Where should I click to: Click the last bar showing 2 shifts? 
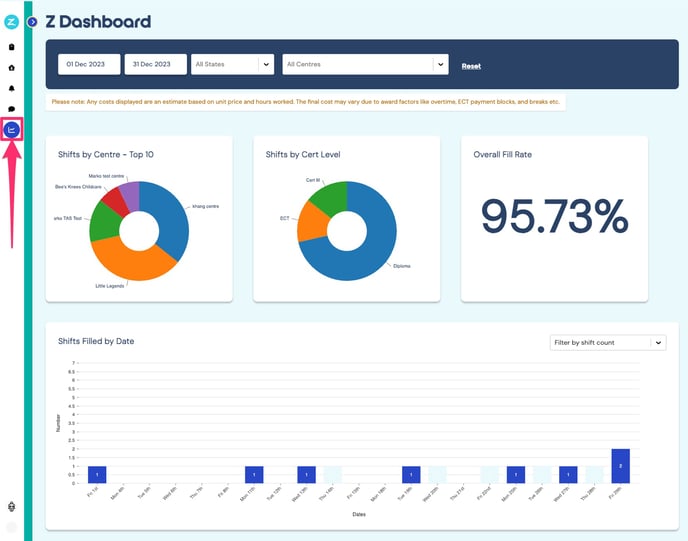click(x=620, y=466)
